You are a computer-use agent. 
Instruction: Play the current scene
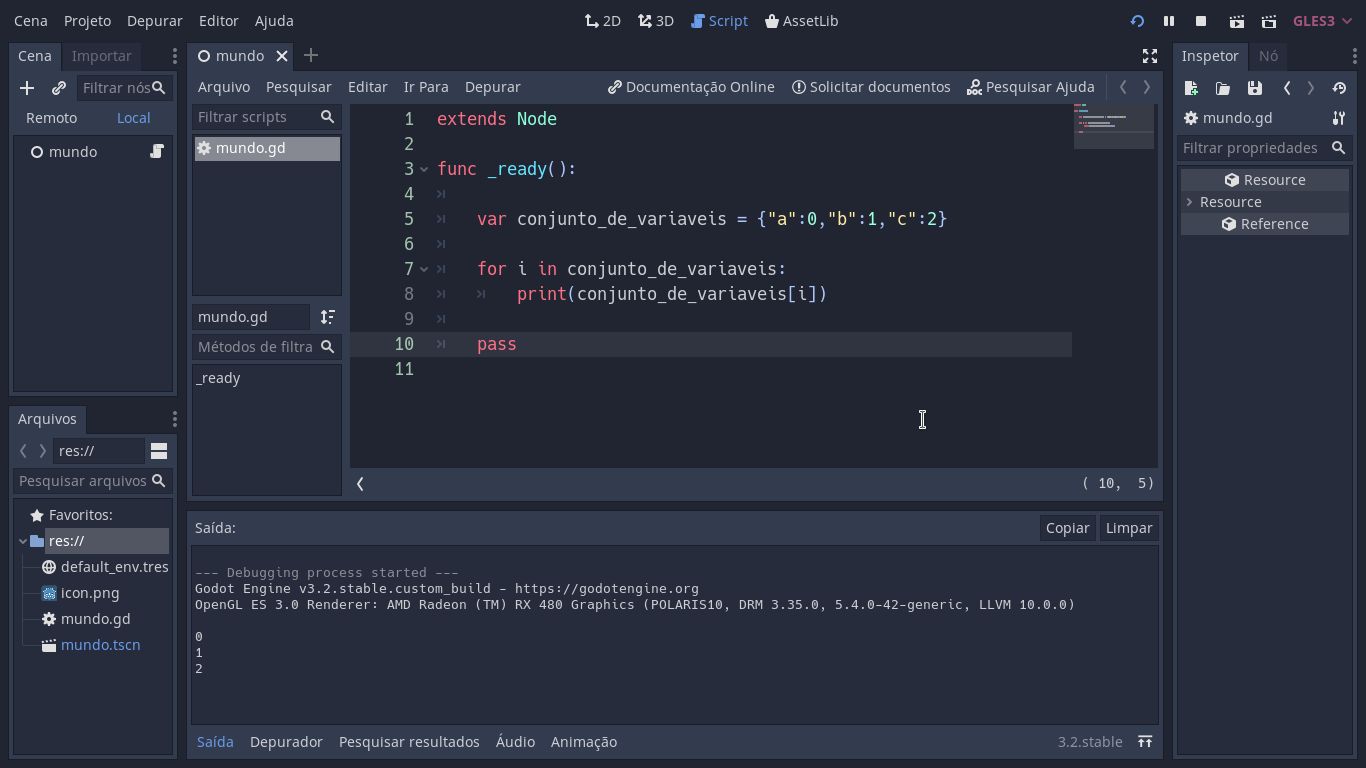[1237, 21]
